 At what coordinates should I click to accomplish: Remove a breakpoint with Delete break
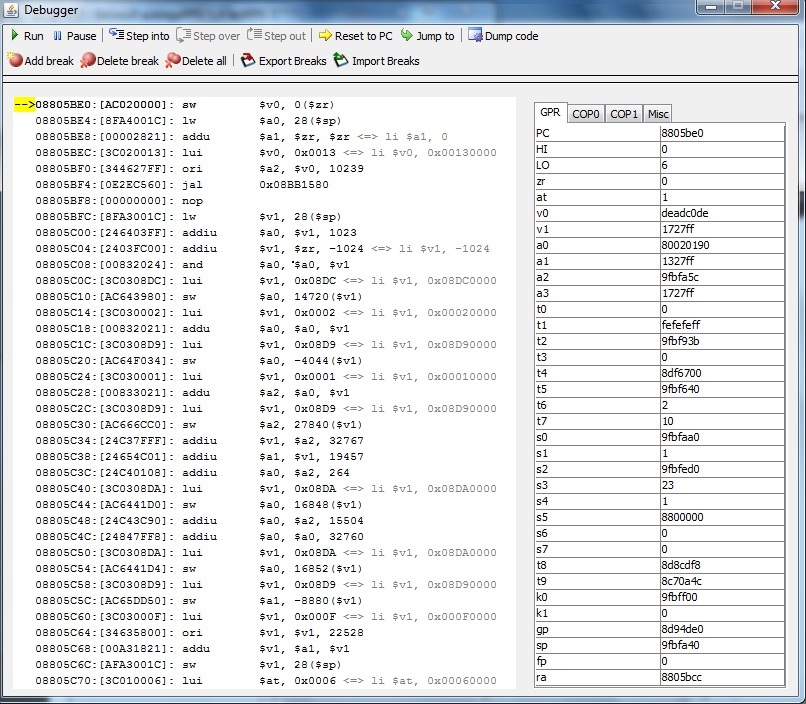[120, 61]
